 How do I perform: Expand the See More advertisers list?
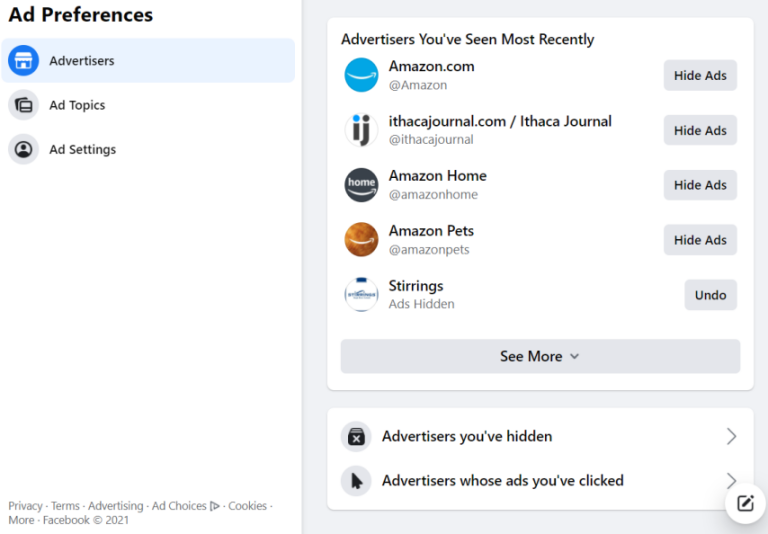(x=540, y=356)
